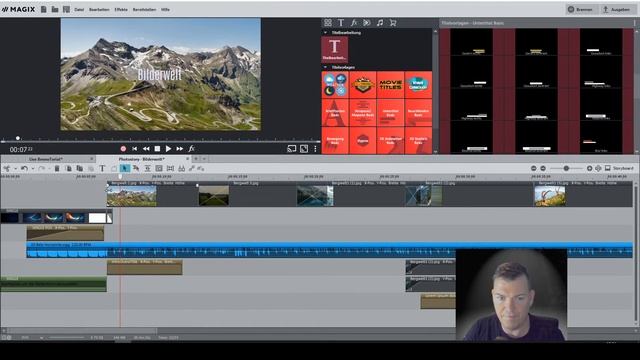This screenshot has height=360, width=640.
Task: Open the store shopping cart tab
Action: coord(393,23)
